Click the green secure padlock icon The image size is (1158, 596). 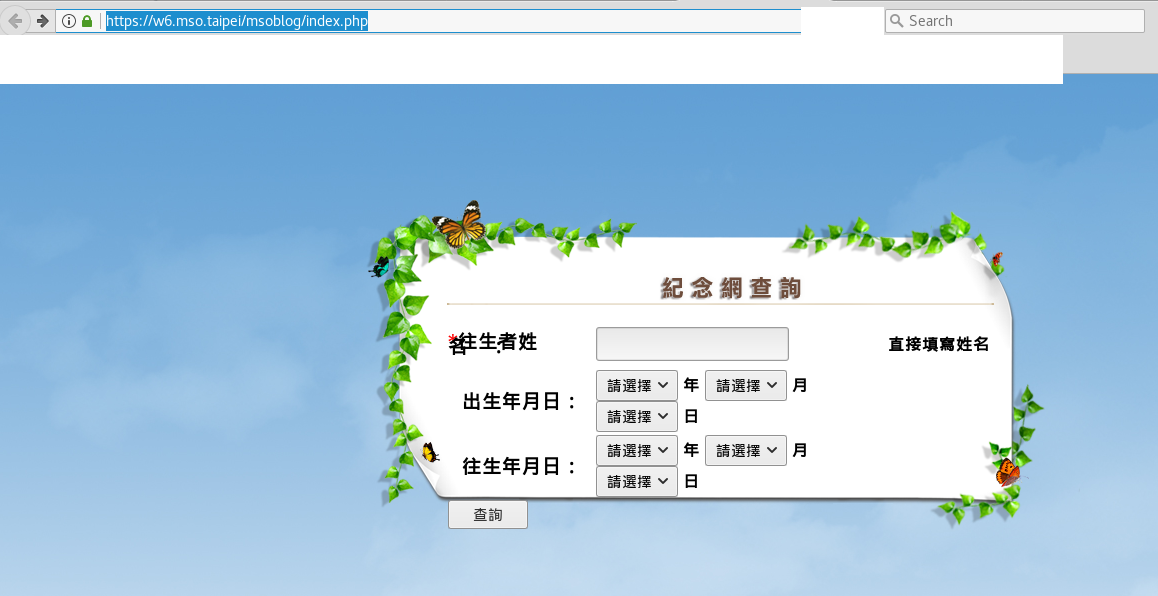[x=87, y=21]
